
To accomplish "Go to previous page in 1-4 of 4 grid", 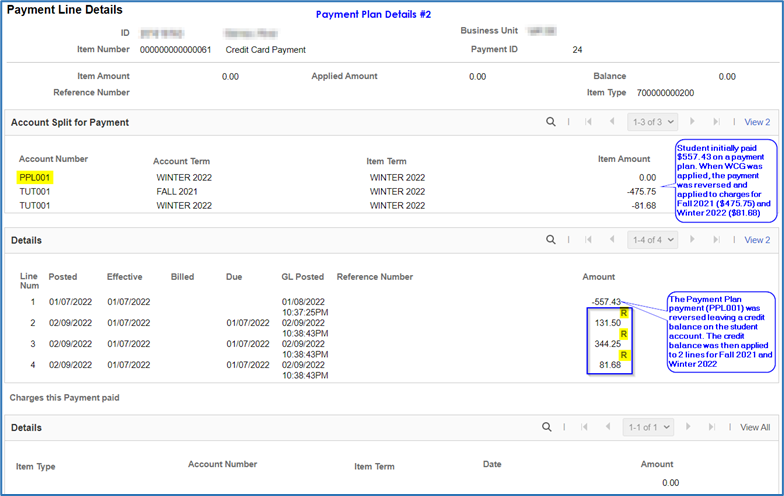I will [x=612, y=240].
